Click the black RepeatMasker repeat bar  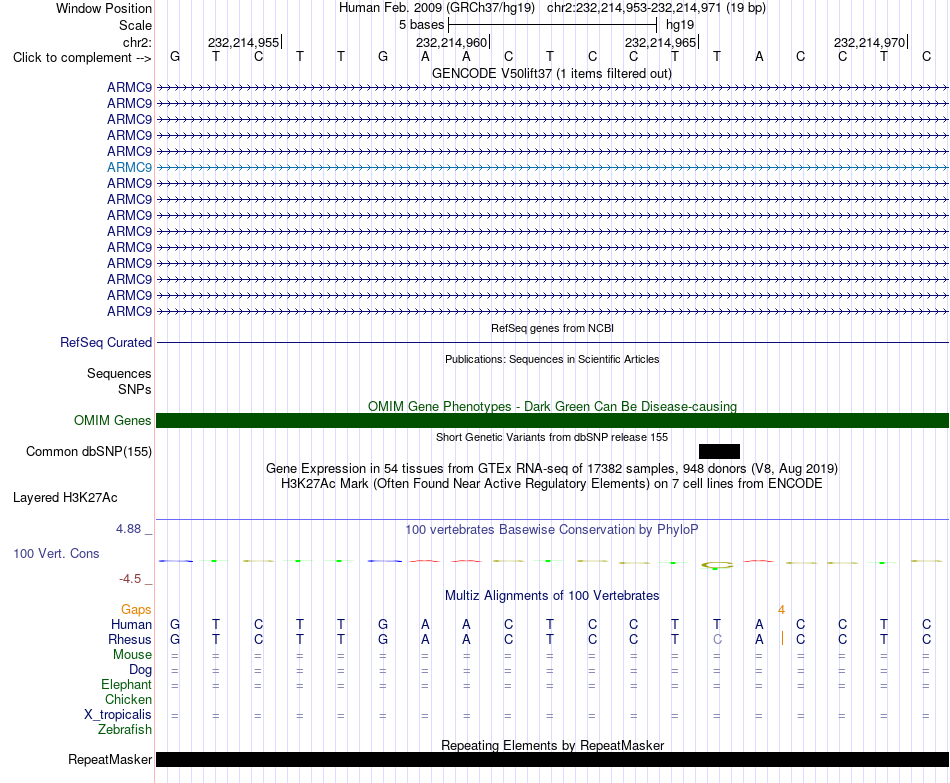tap(552, 759)
